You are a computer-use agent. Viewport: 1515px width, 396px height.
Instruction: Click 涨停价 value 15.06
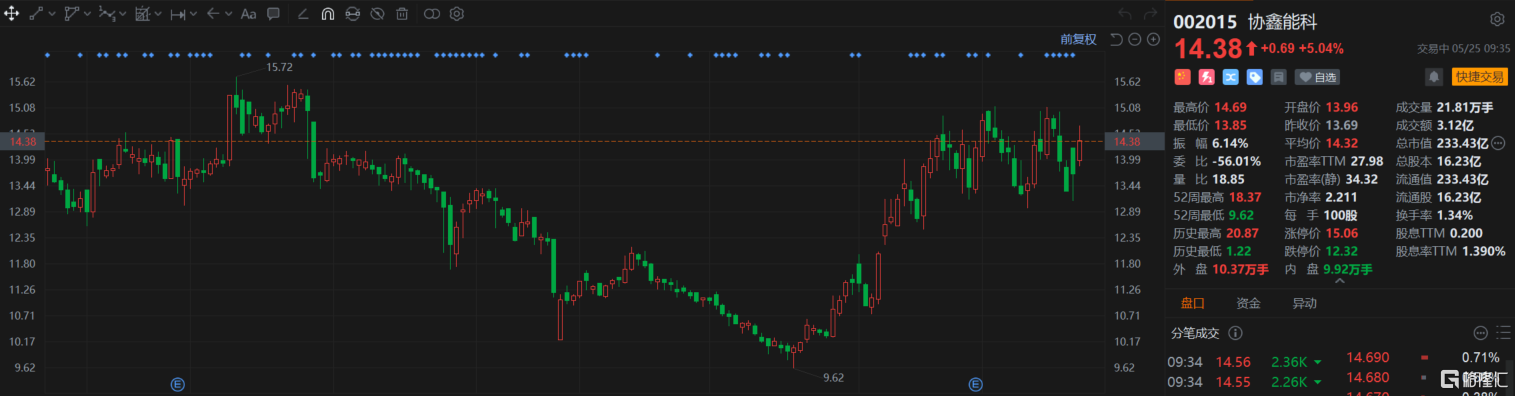tap(1342, 233)
